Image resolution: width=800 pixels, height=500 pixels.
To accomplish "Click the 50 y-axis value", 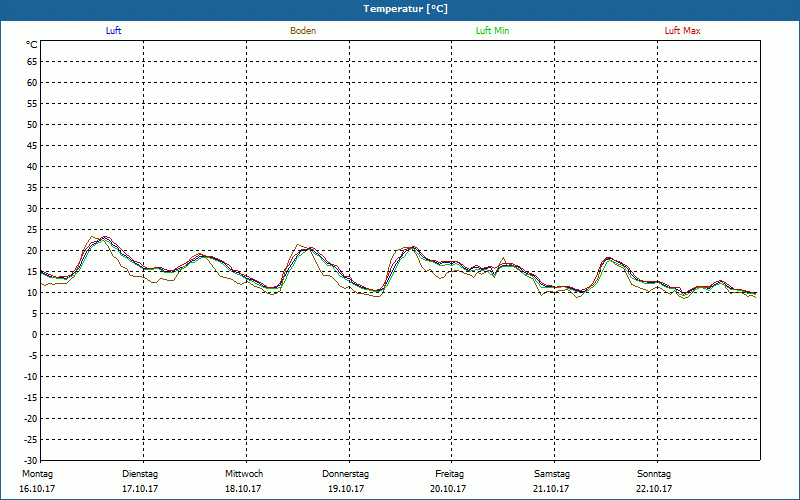I will pyautogui.click(x=32, y=124).
